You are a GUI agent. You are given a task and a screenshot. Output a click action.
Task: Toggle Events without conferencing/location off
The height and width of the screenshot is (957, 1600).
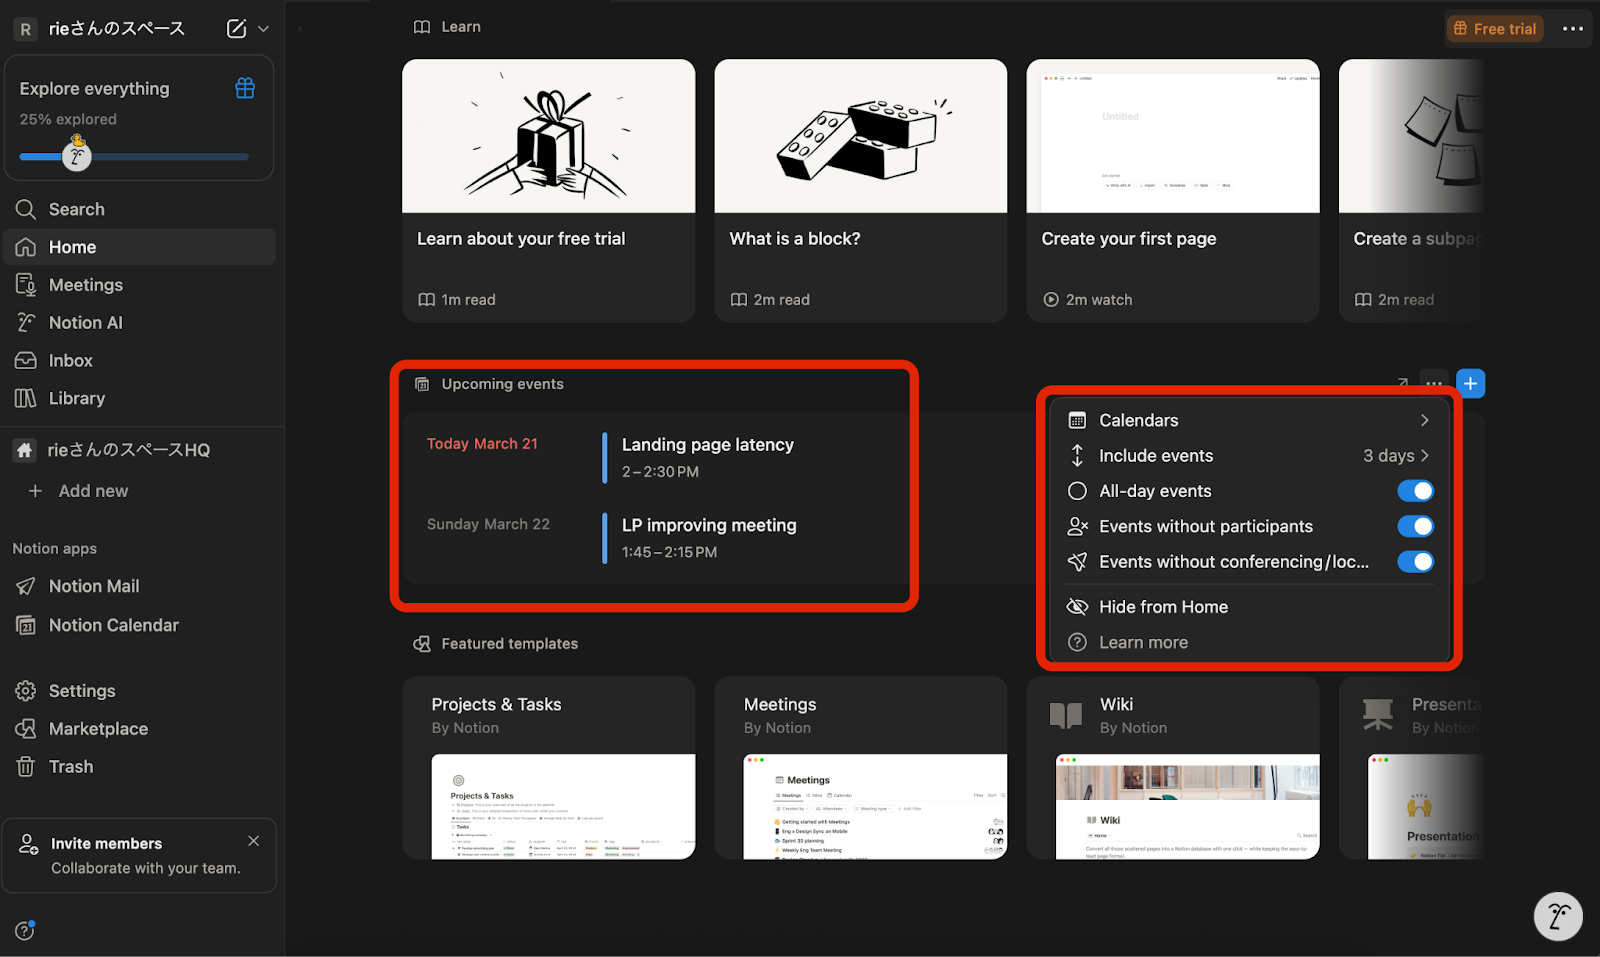[x=1415, y=561]
